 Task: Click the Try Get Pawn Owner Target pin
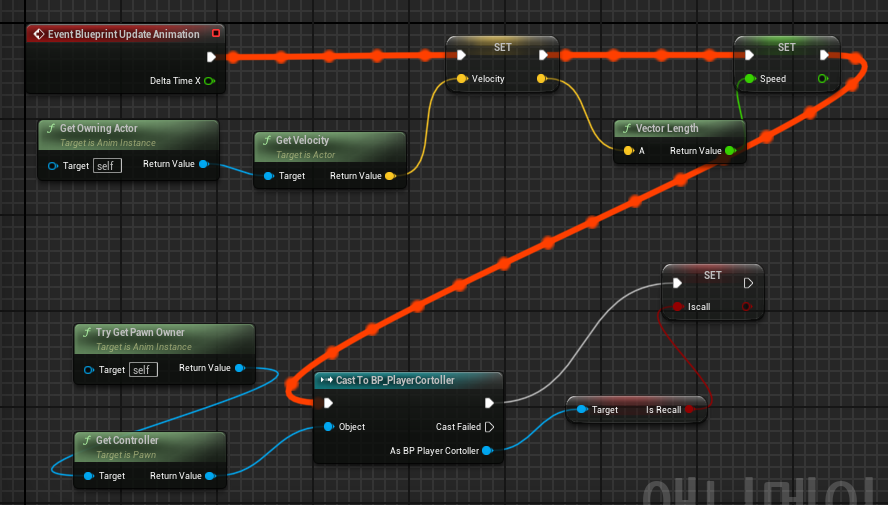coord(88,370)
